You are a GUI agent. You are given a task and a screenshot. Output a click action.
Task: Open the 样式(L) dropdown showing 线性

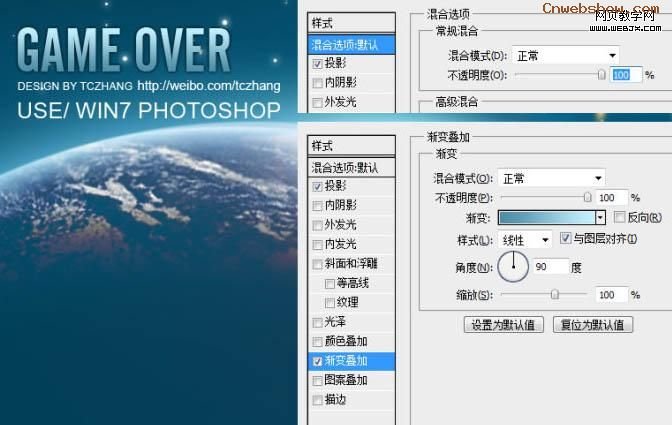525,240
